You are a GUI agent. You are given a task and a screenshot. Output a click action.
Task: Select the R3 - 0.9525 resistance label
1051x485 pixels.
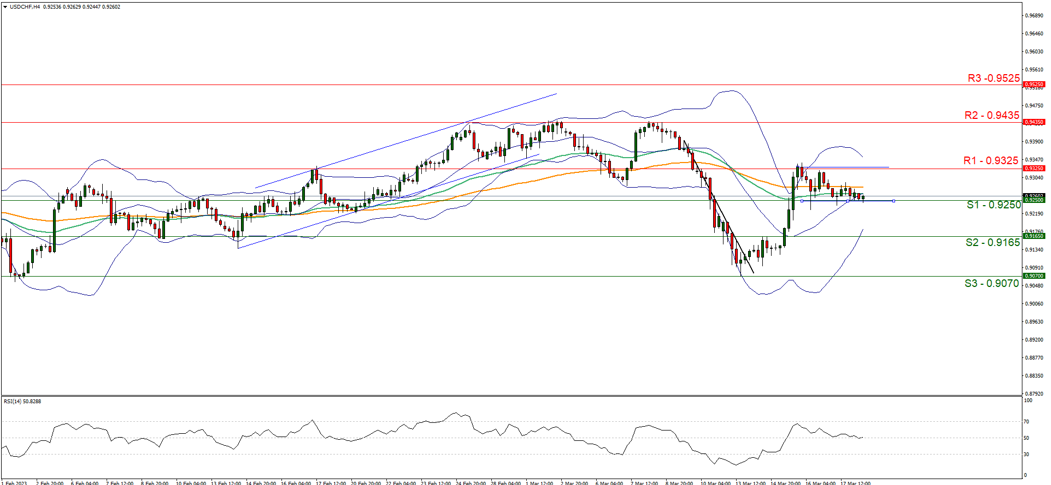point(993,77)
